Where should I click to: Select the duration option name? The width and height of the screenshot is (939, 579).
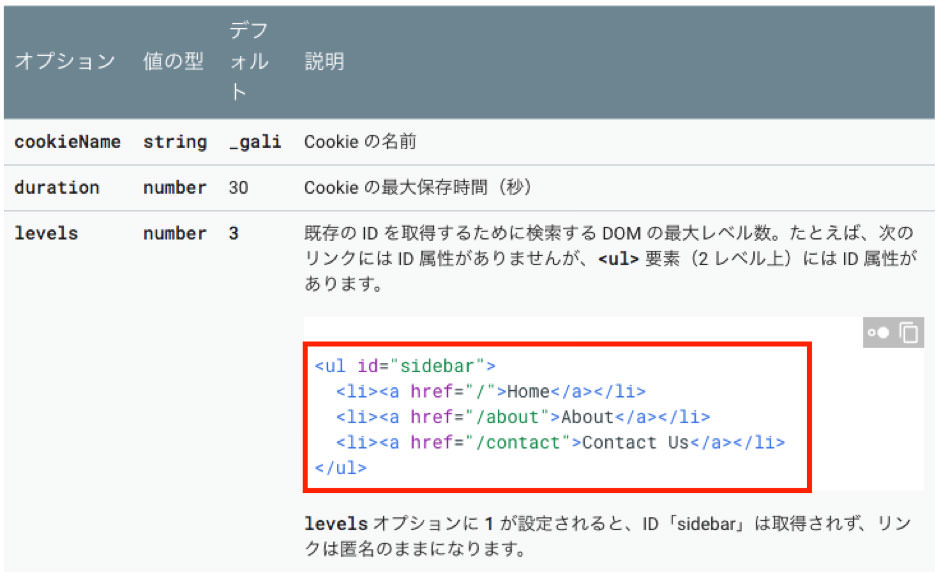[57, 188]
